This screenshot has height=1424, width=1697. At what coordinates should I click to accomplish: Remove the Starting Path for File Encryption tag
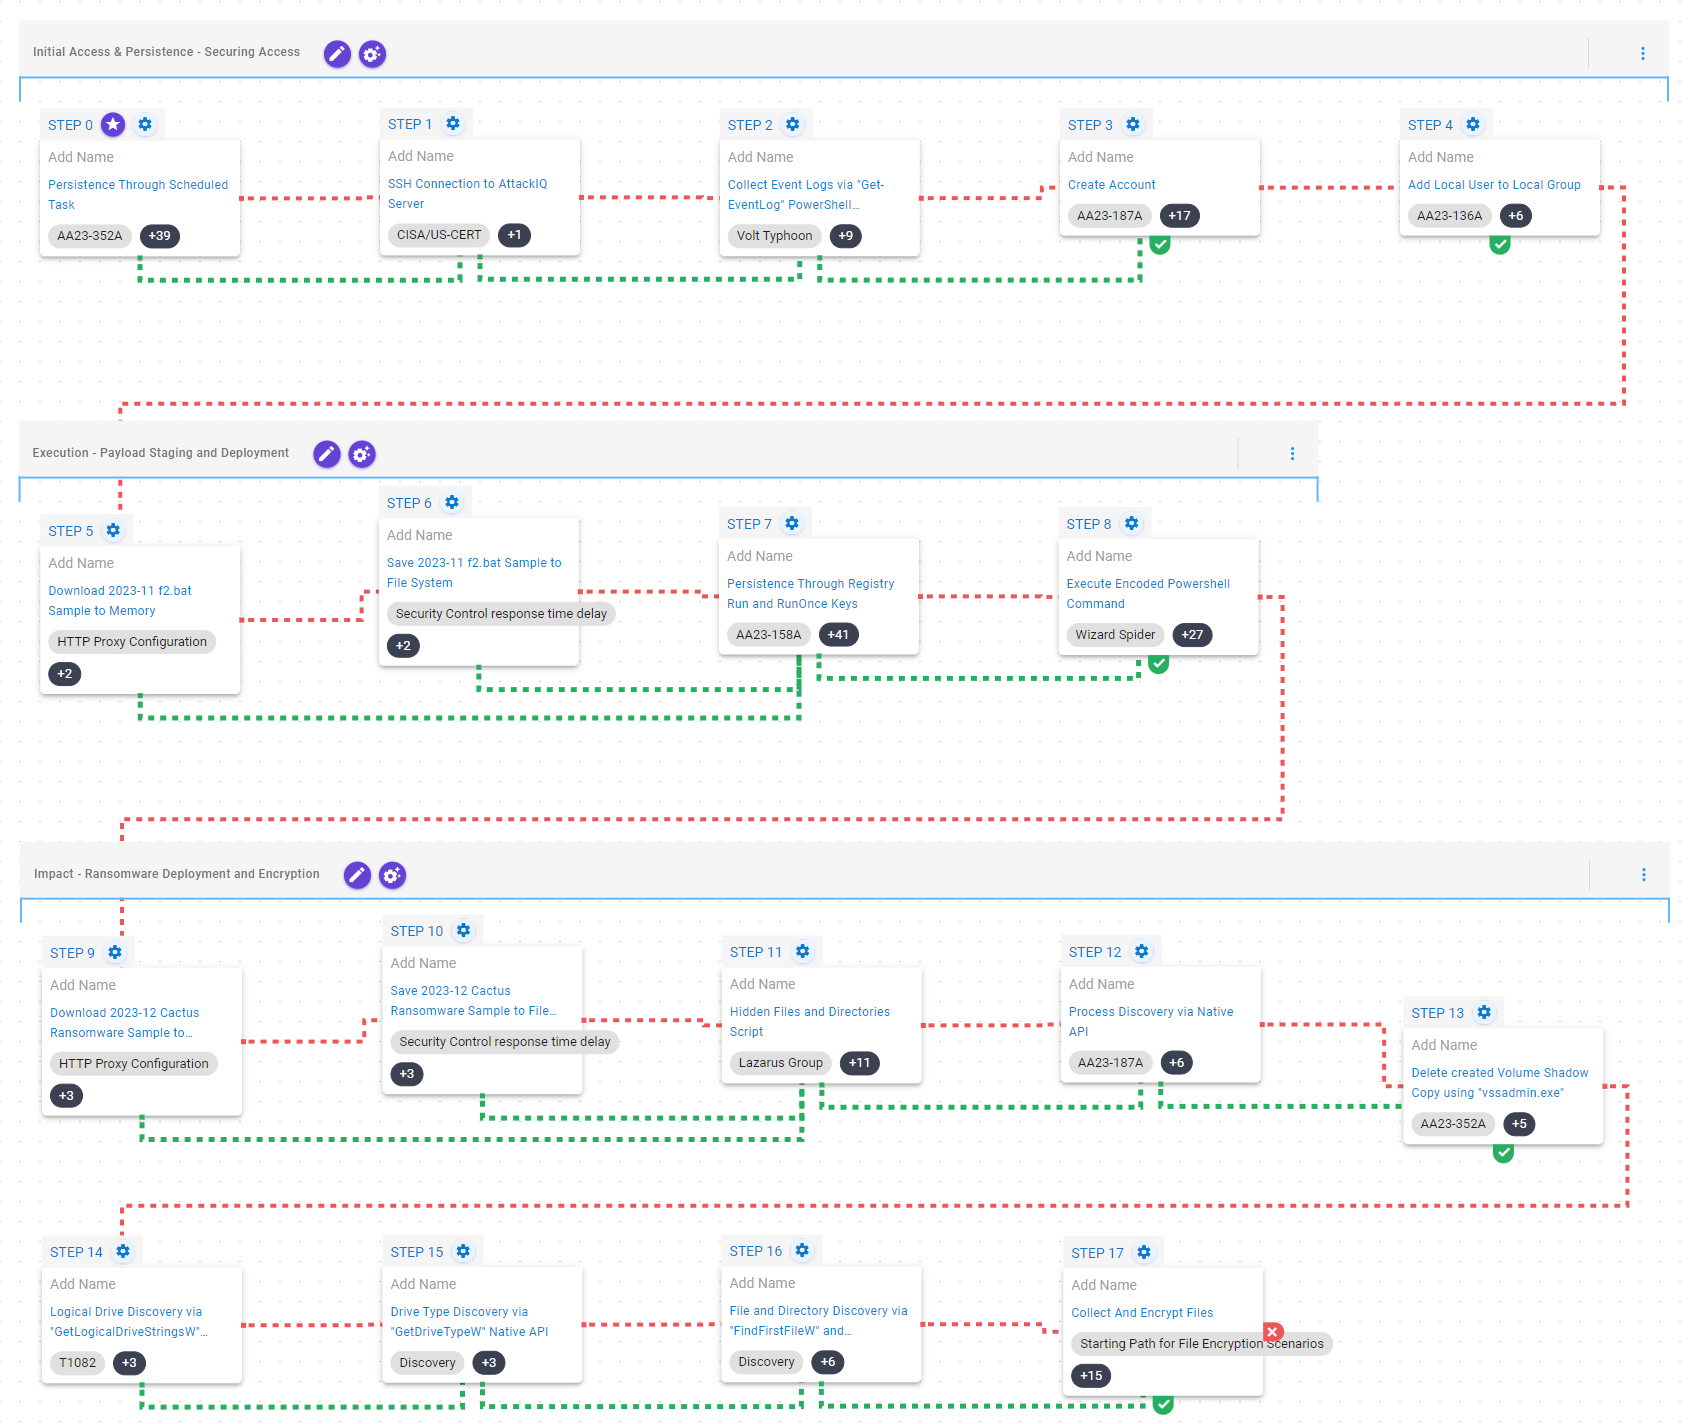pos(1273,1332)
